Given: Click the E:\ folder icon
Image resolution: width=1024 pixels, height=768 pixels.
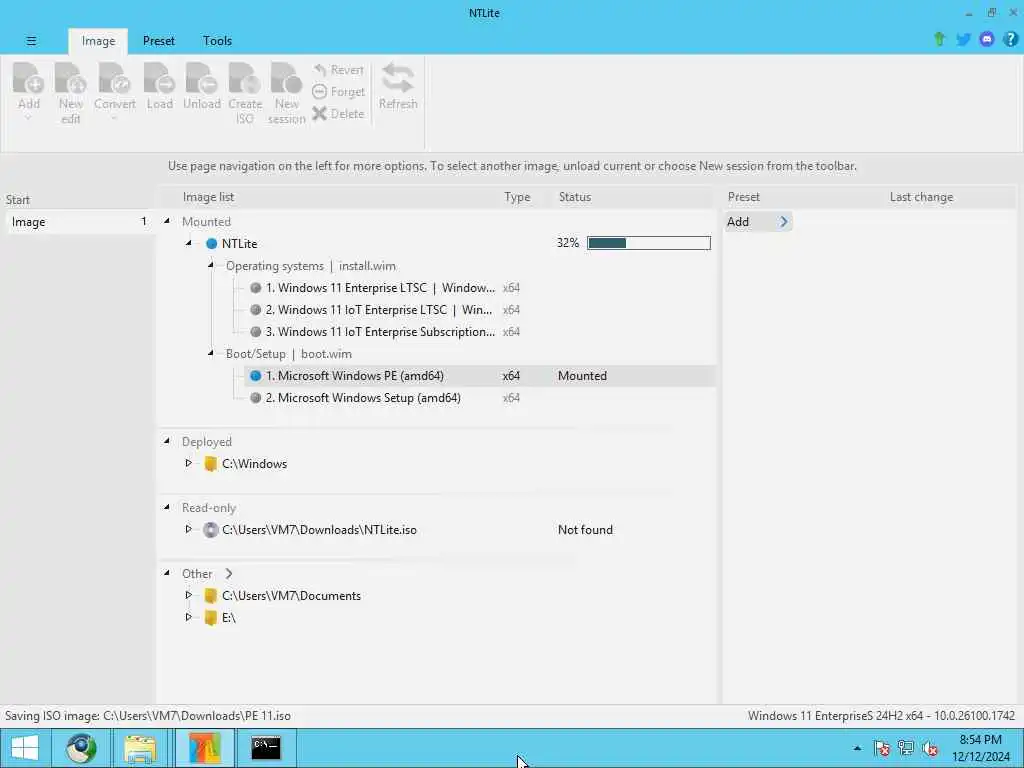Looking at the screenshot, I should [210, 617].
